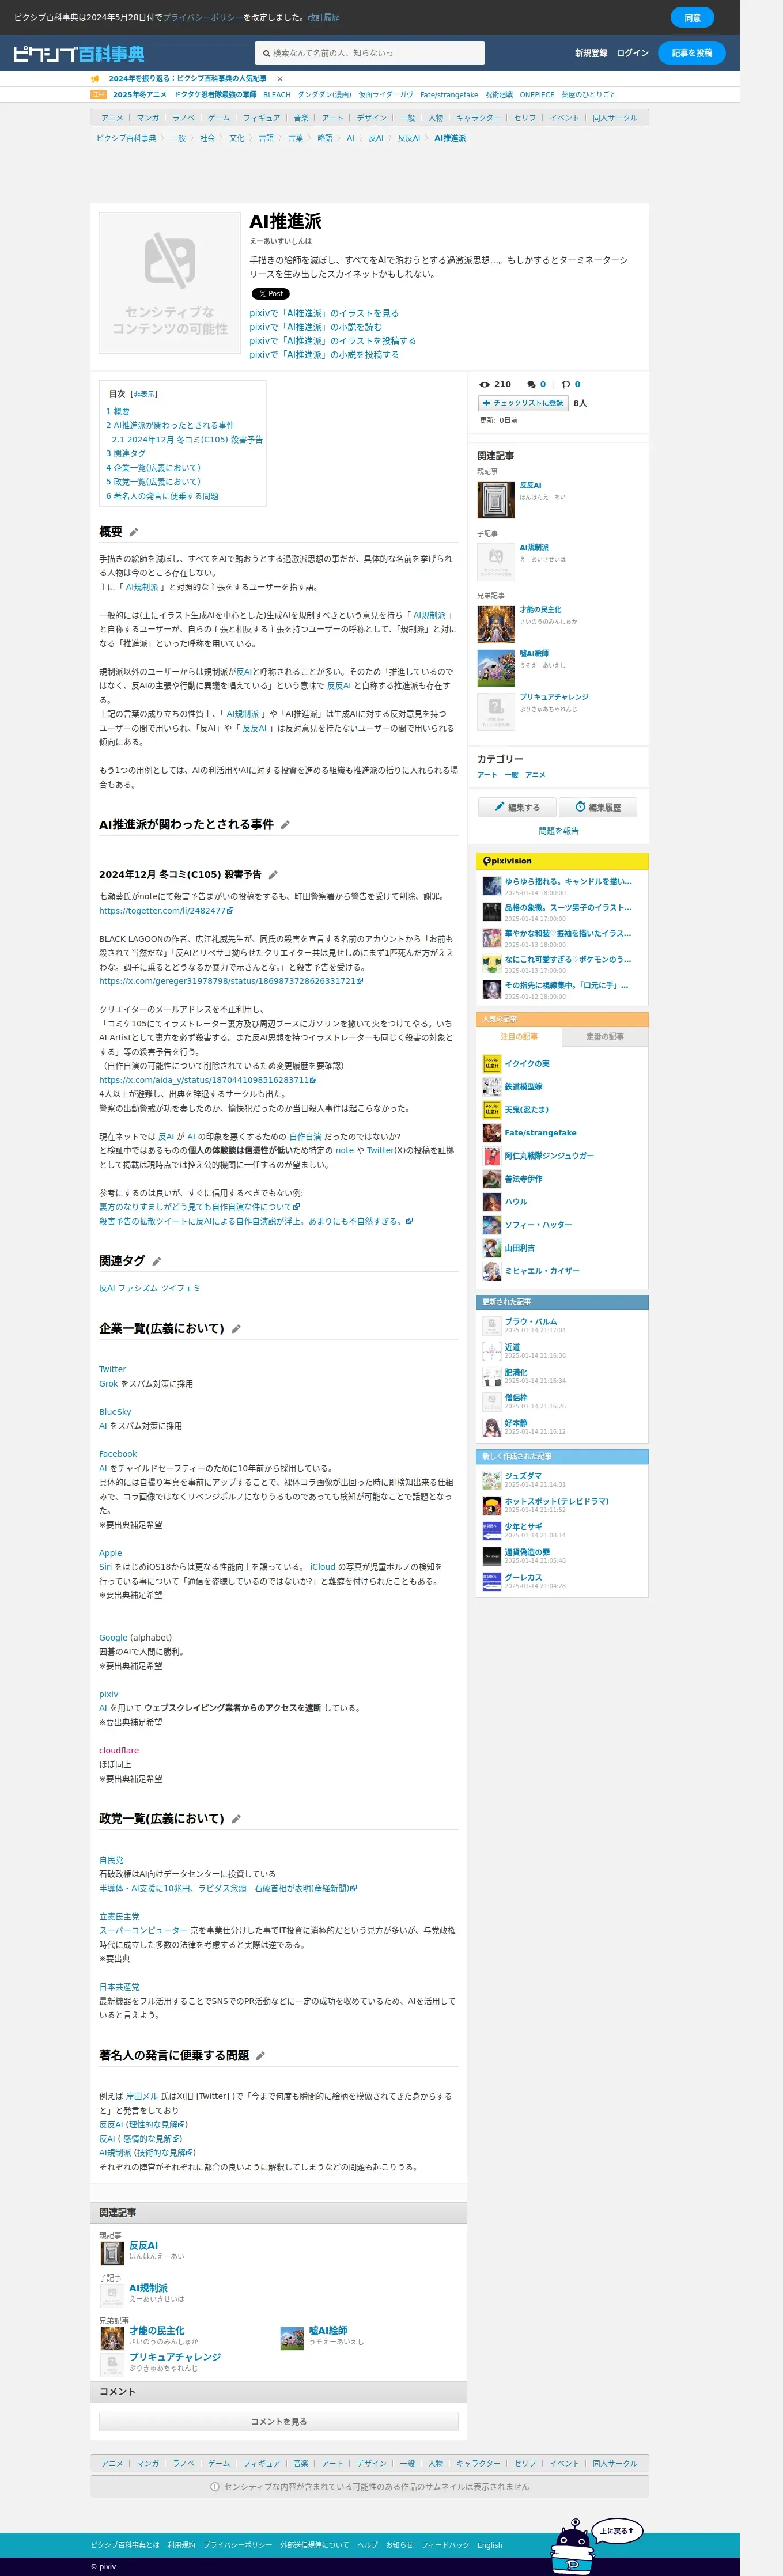Open bottom related article プリキュアチャレンジ
The image size is (783, 2576).
tap(174, 2357)
